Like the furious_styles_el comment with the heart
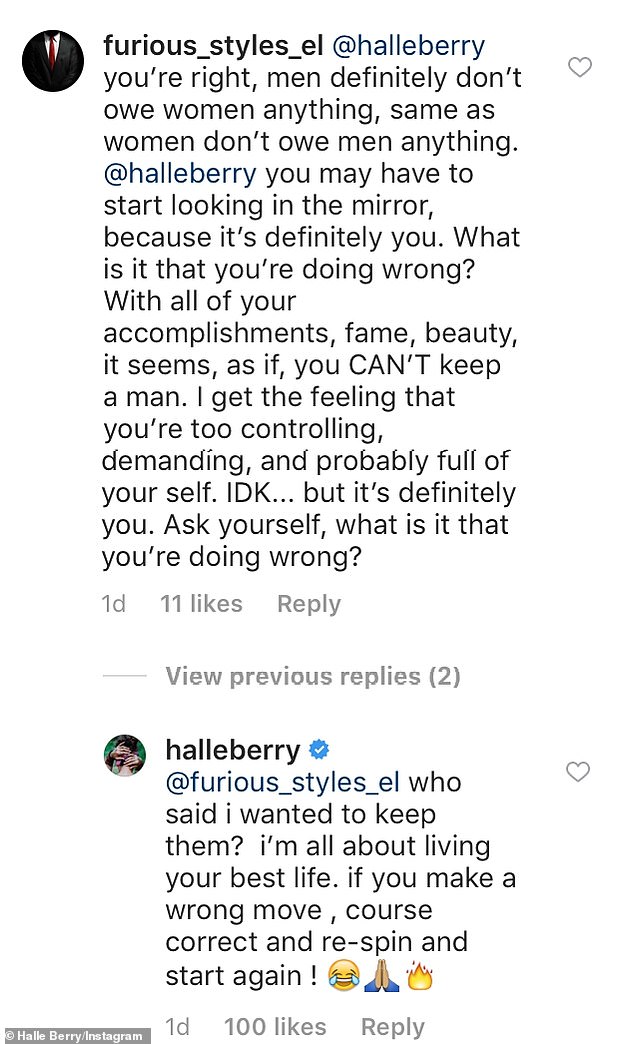The image size is (634, 1044). point(579,68)
